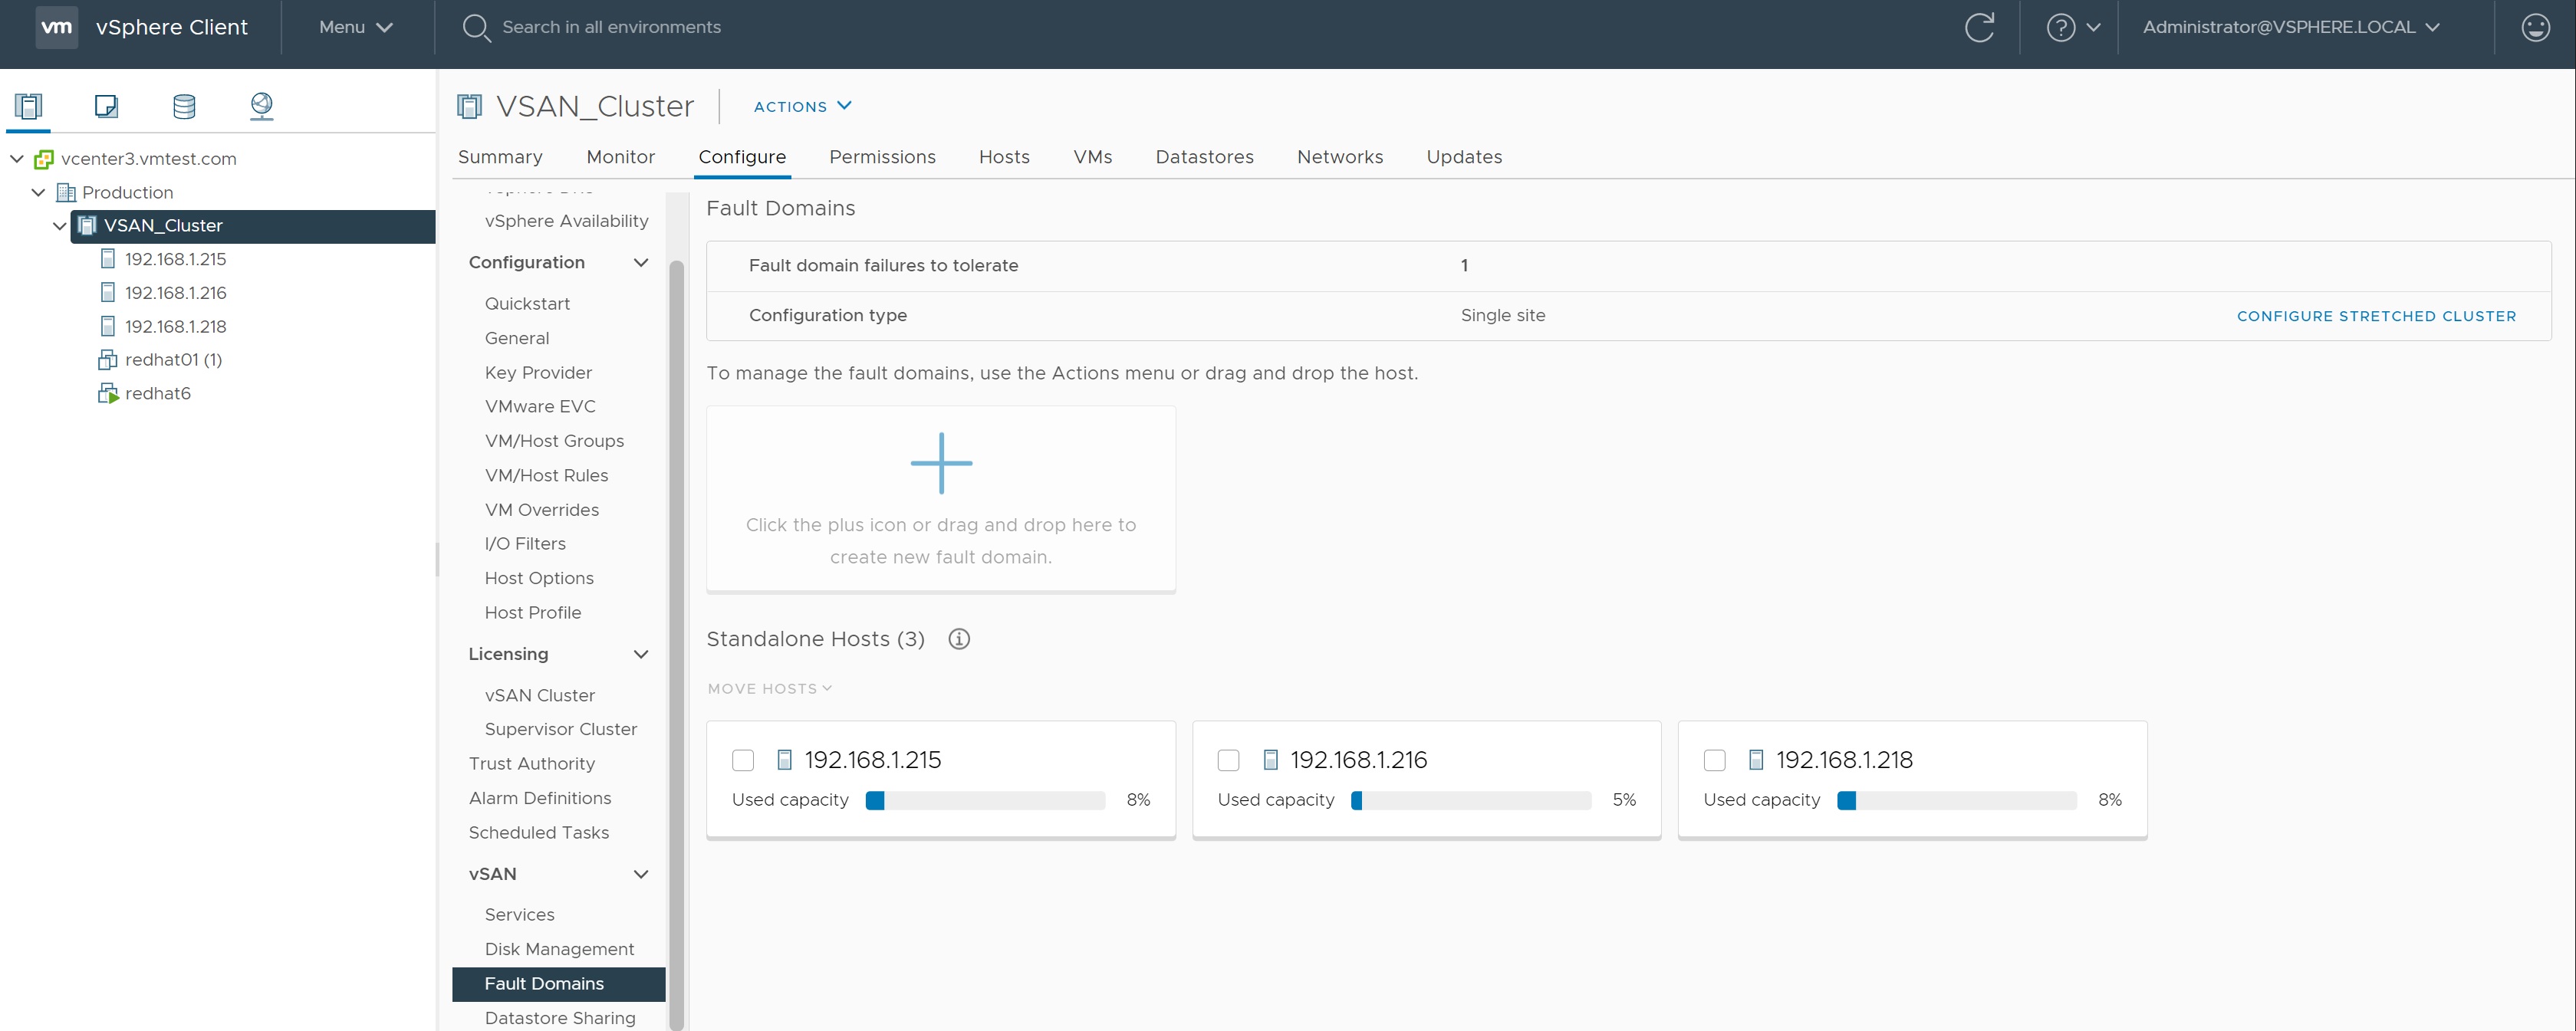The image size is (2576, 1031).
Task: Click host icon beside 192.168.1.216 in tree
Action: point(108,293)
